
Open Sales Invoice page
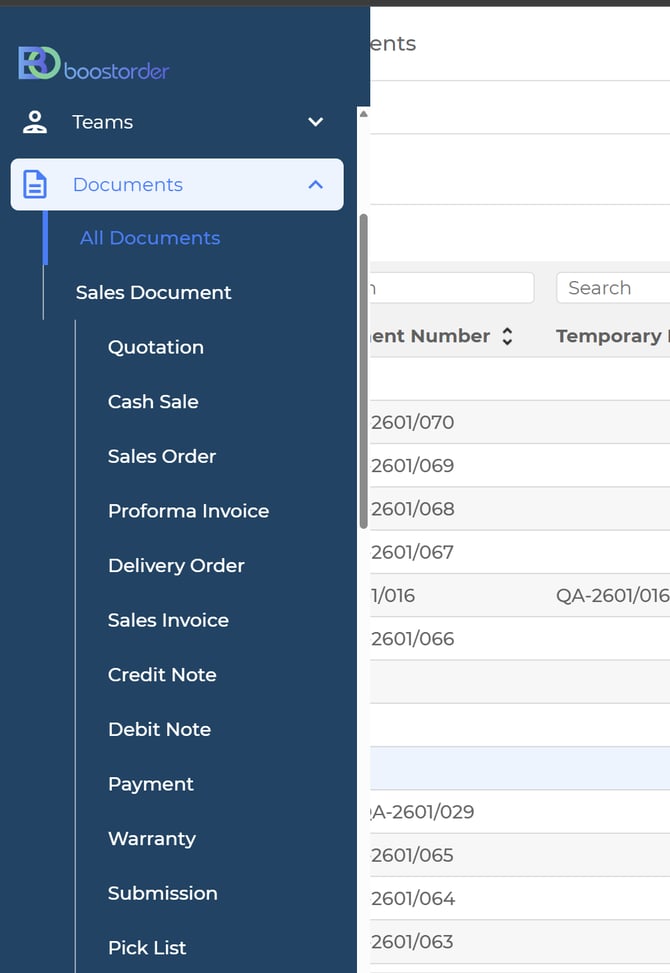(x=168, y=620)
